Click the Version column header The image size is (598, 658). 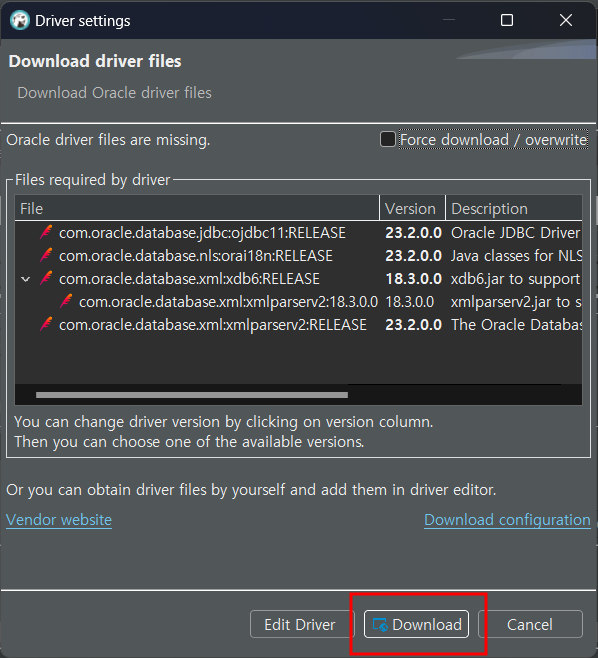pos(412,209)
